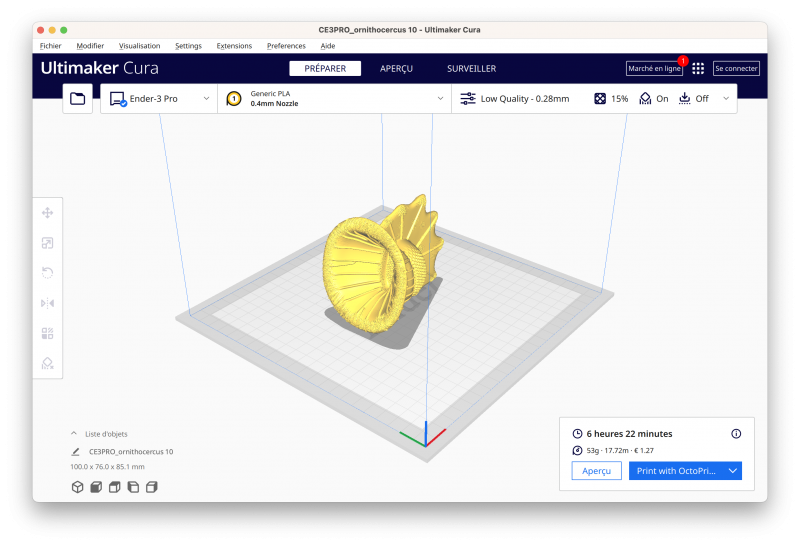Click Se connecter sign-in button

point(736,68)
